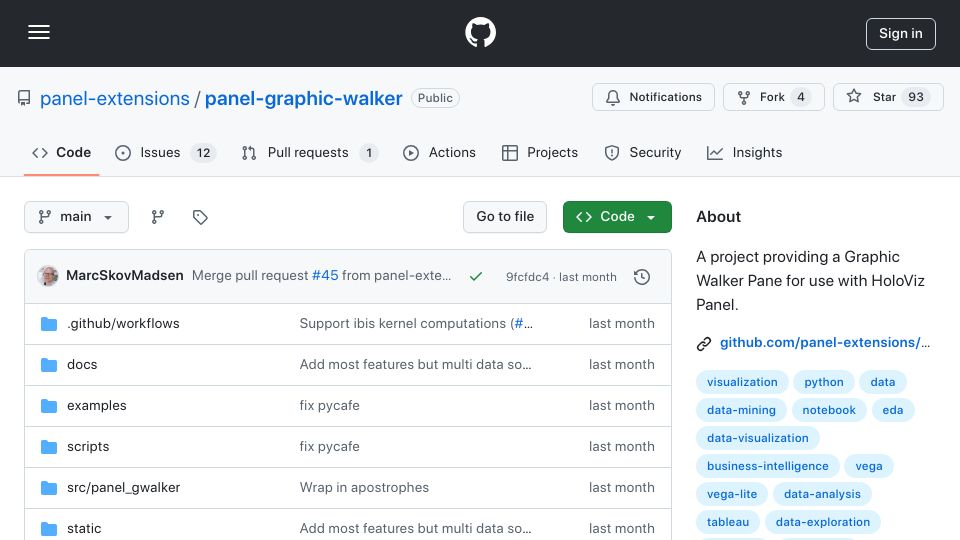Switch to the Code tab
The height and width of the screenshot is (540, 960).
tap(61, 152)
